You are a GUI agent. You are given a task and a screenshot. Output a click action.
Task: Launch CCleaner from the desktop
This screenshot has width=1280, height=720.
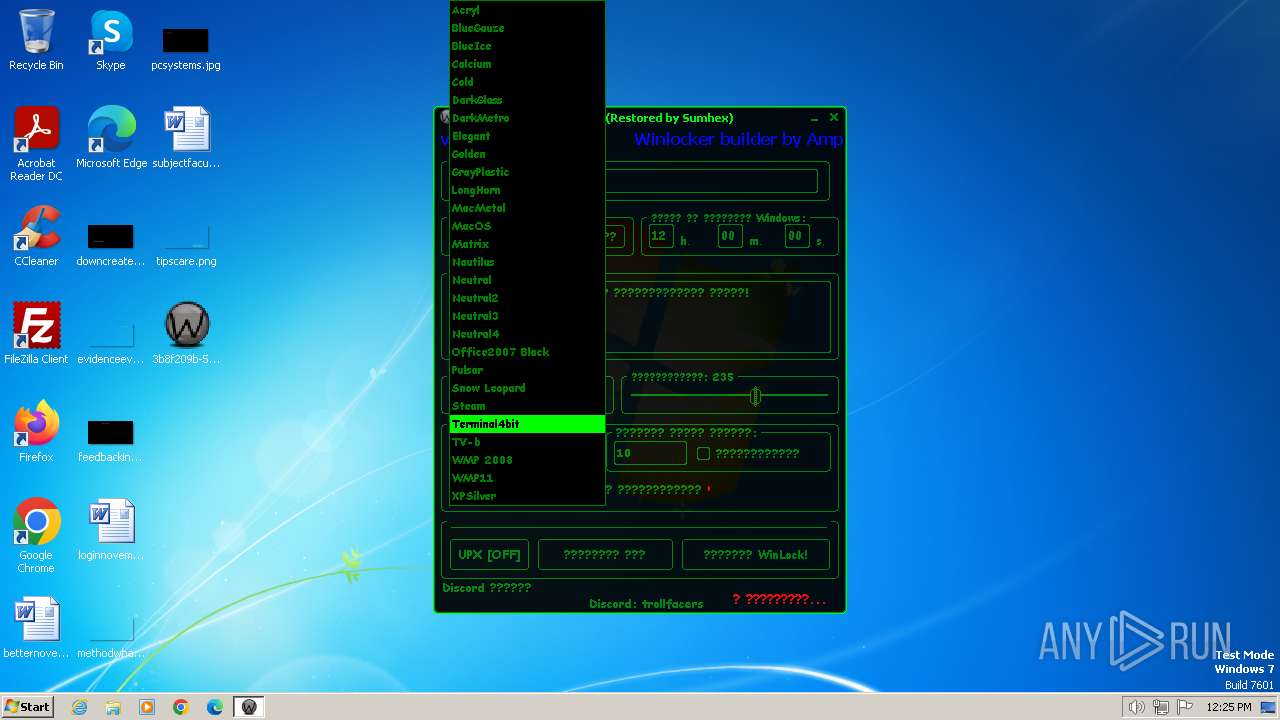pyautogui.click(x=36, y=236)
